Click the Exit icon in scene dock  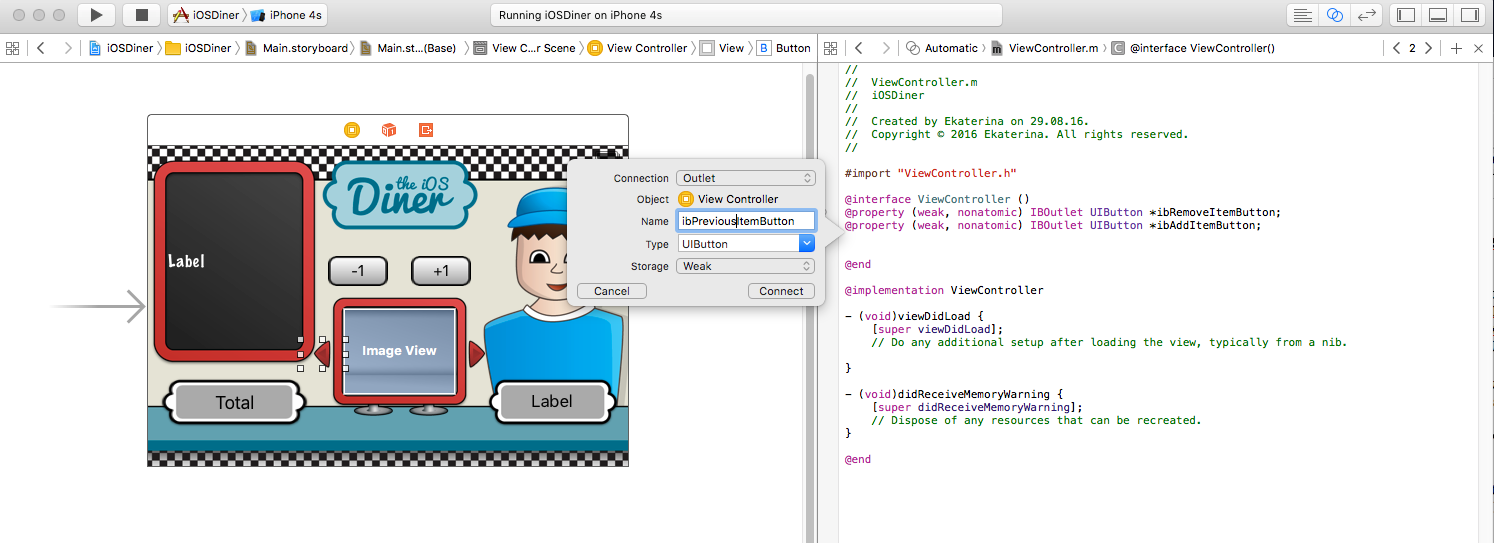(426, 130)
